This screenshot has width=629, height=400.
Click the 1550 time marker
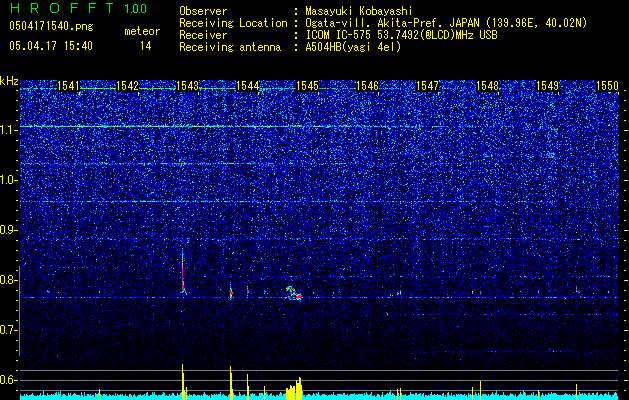(x=607, y=86)
